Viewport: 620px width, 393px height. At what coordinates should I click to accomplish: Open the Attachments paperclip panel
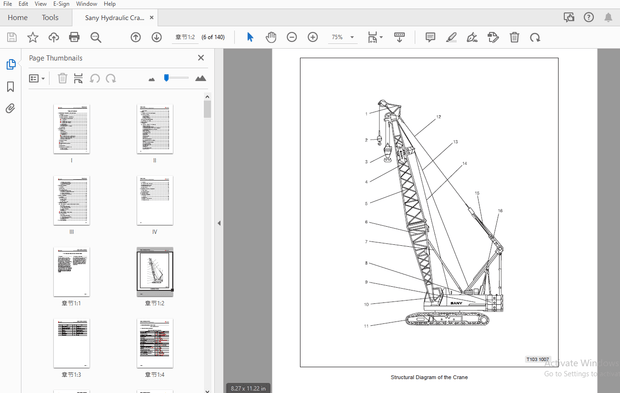click(x=11, y=108)
